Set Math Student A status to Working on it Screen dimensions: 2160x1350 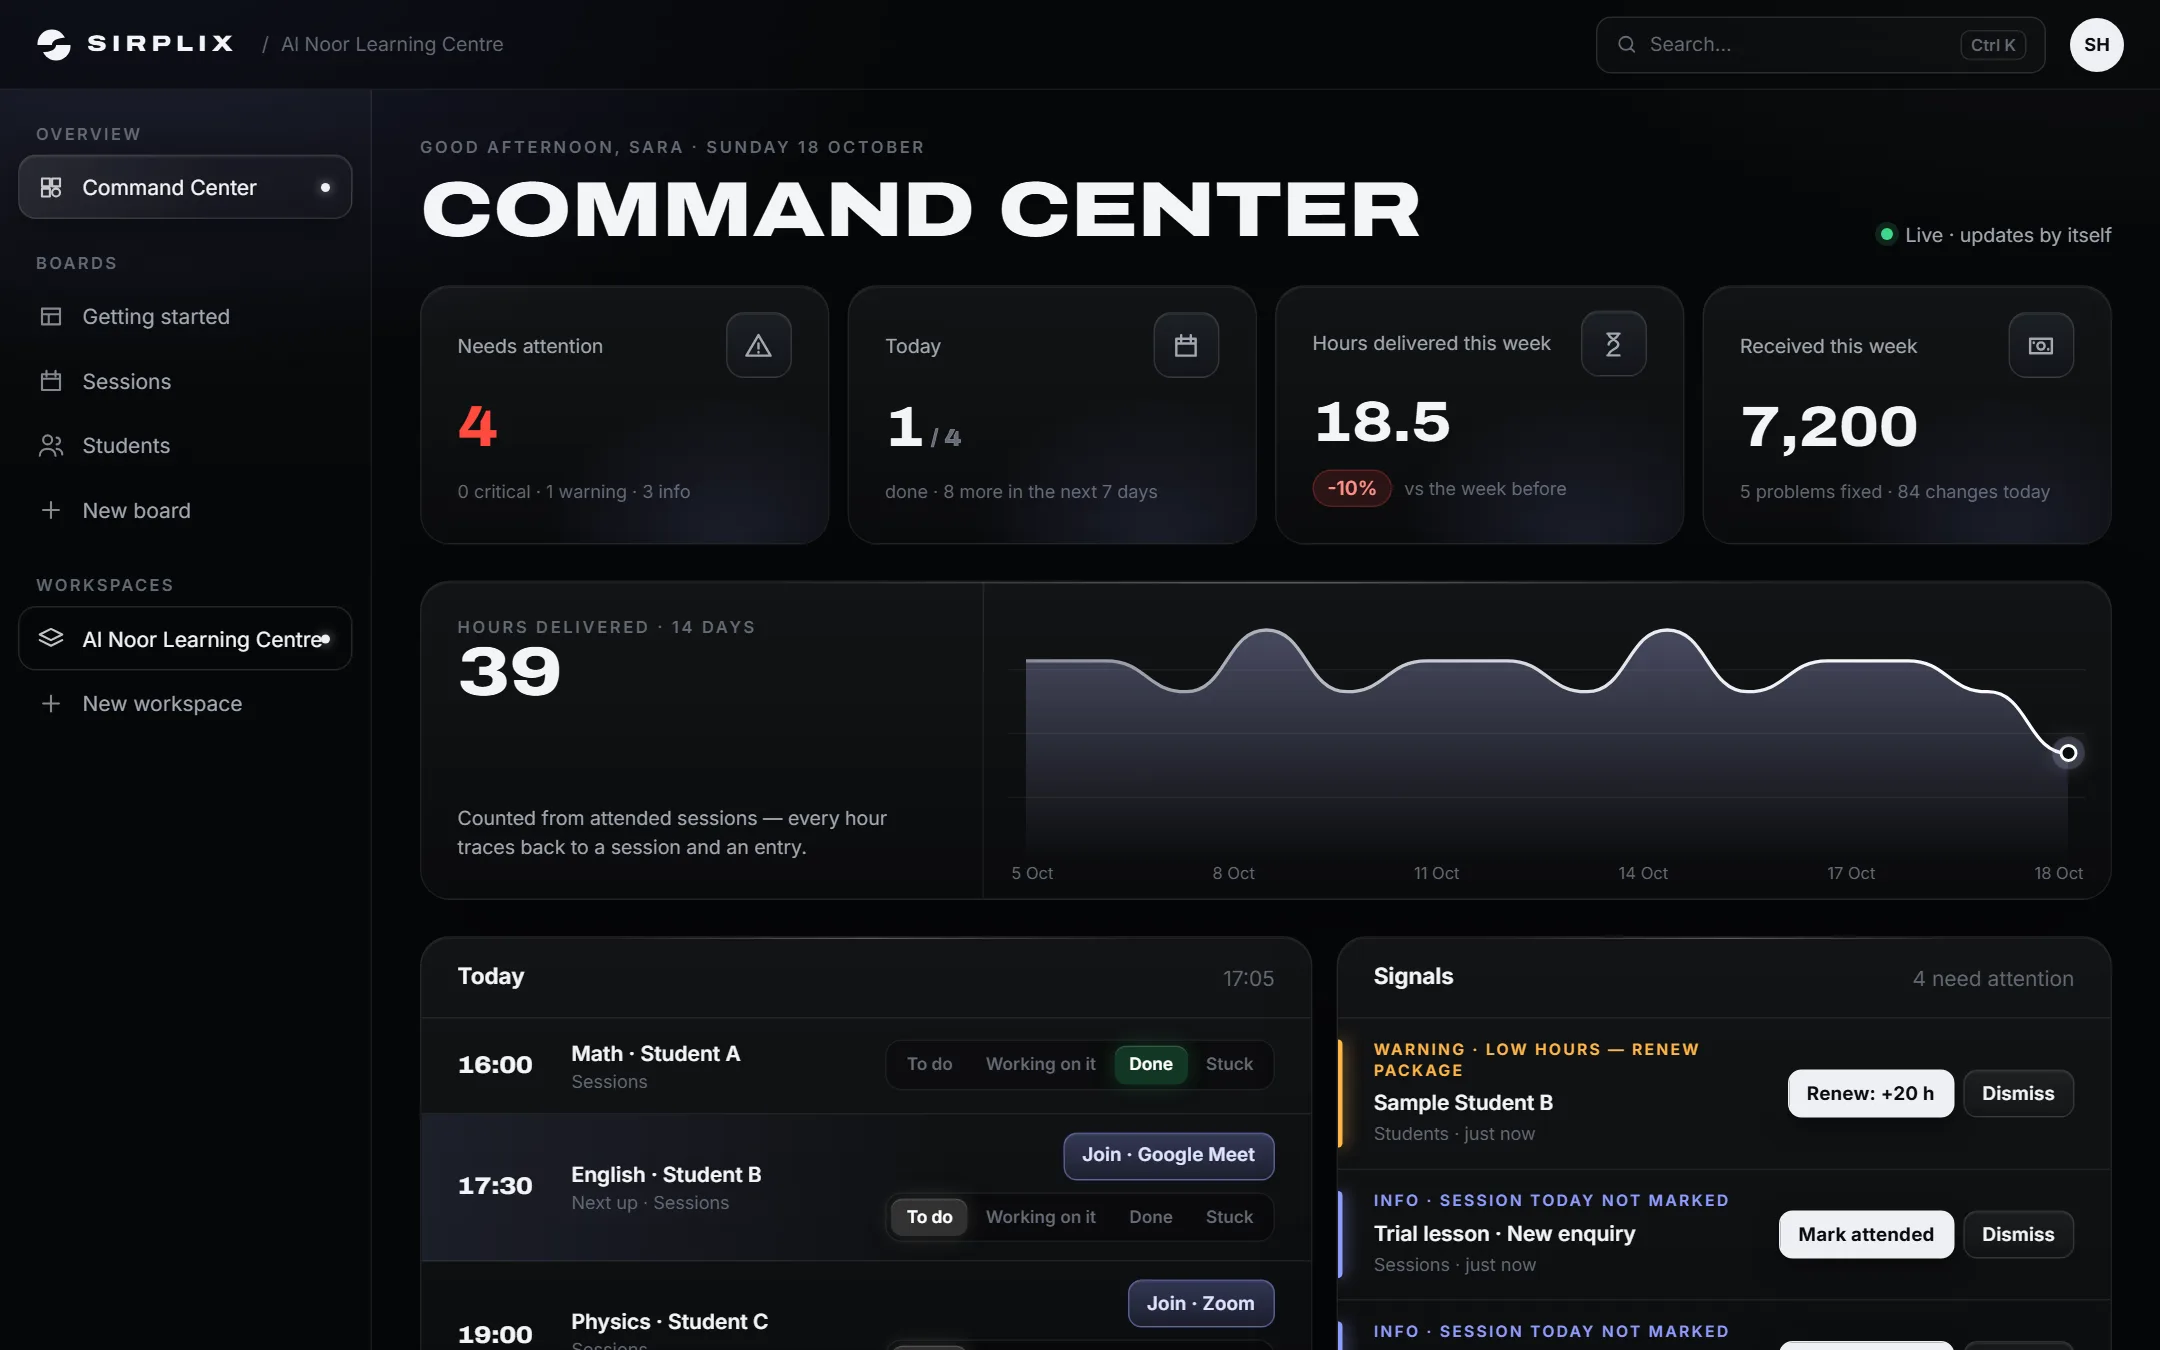coord(1040,1064)
